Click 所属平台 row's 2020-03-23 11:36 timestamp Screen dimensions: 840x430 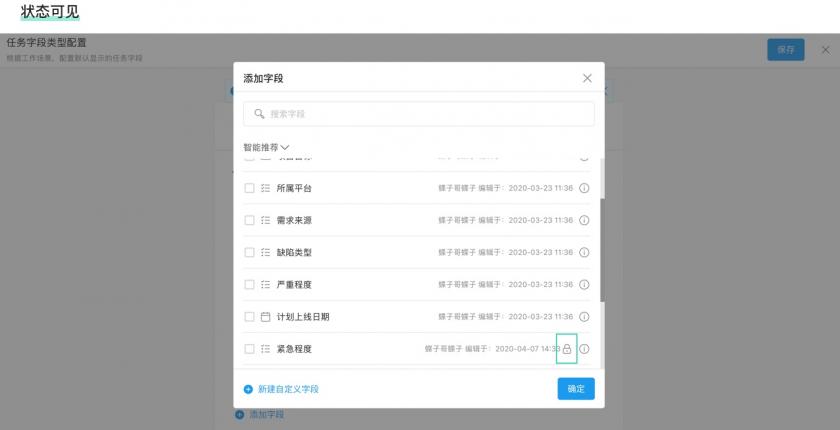[541, 188]
